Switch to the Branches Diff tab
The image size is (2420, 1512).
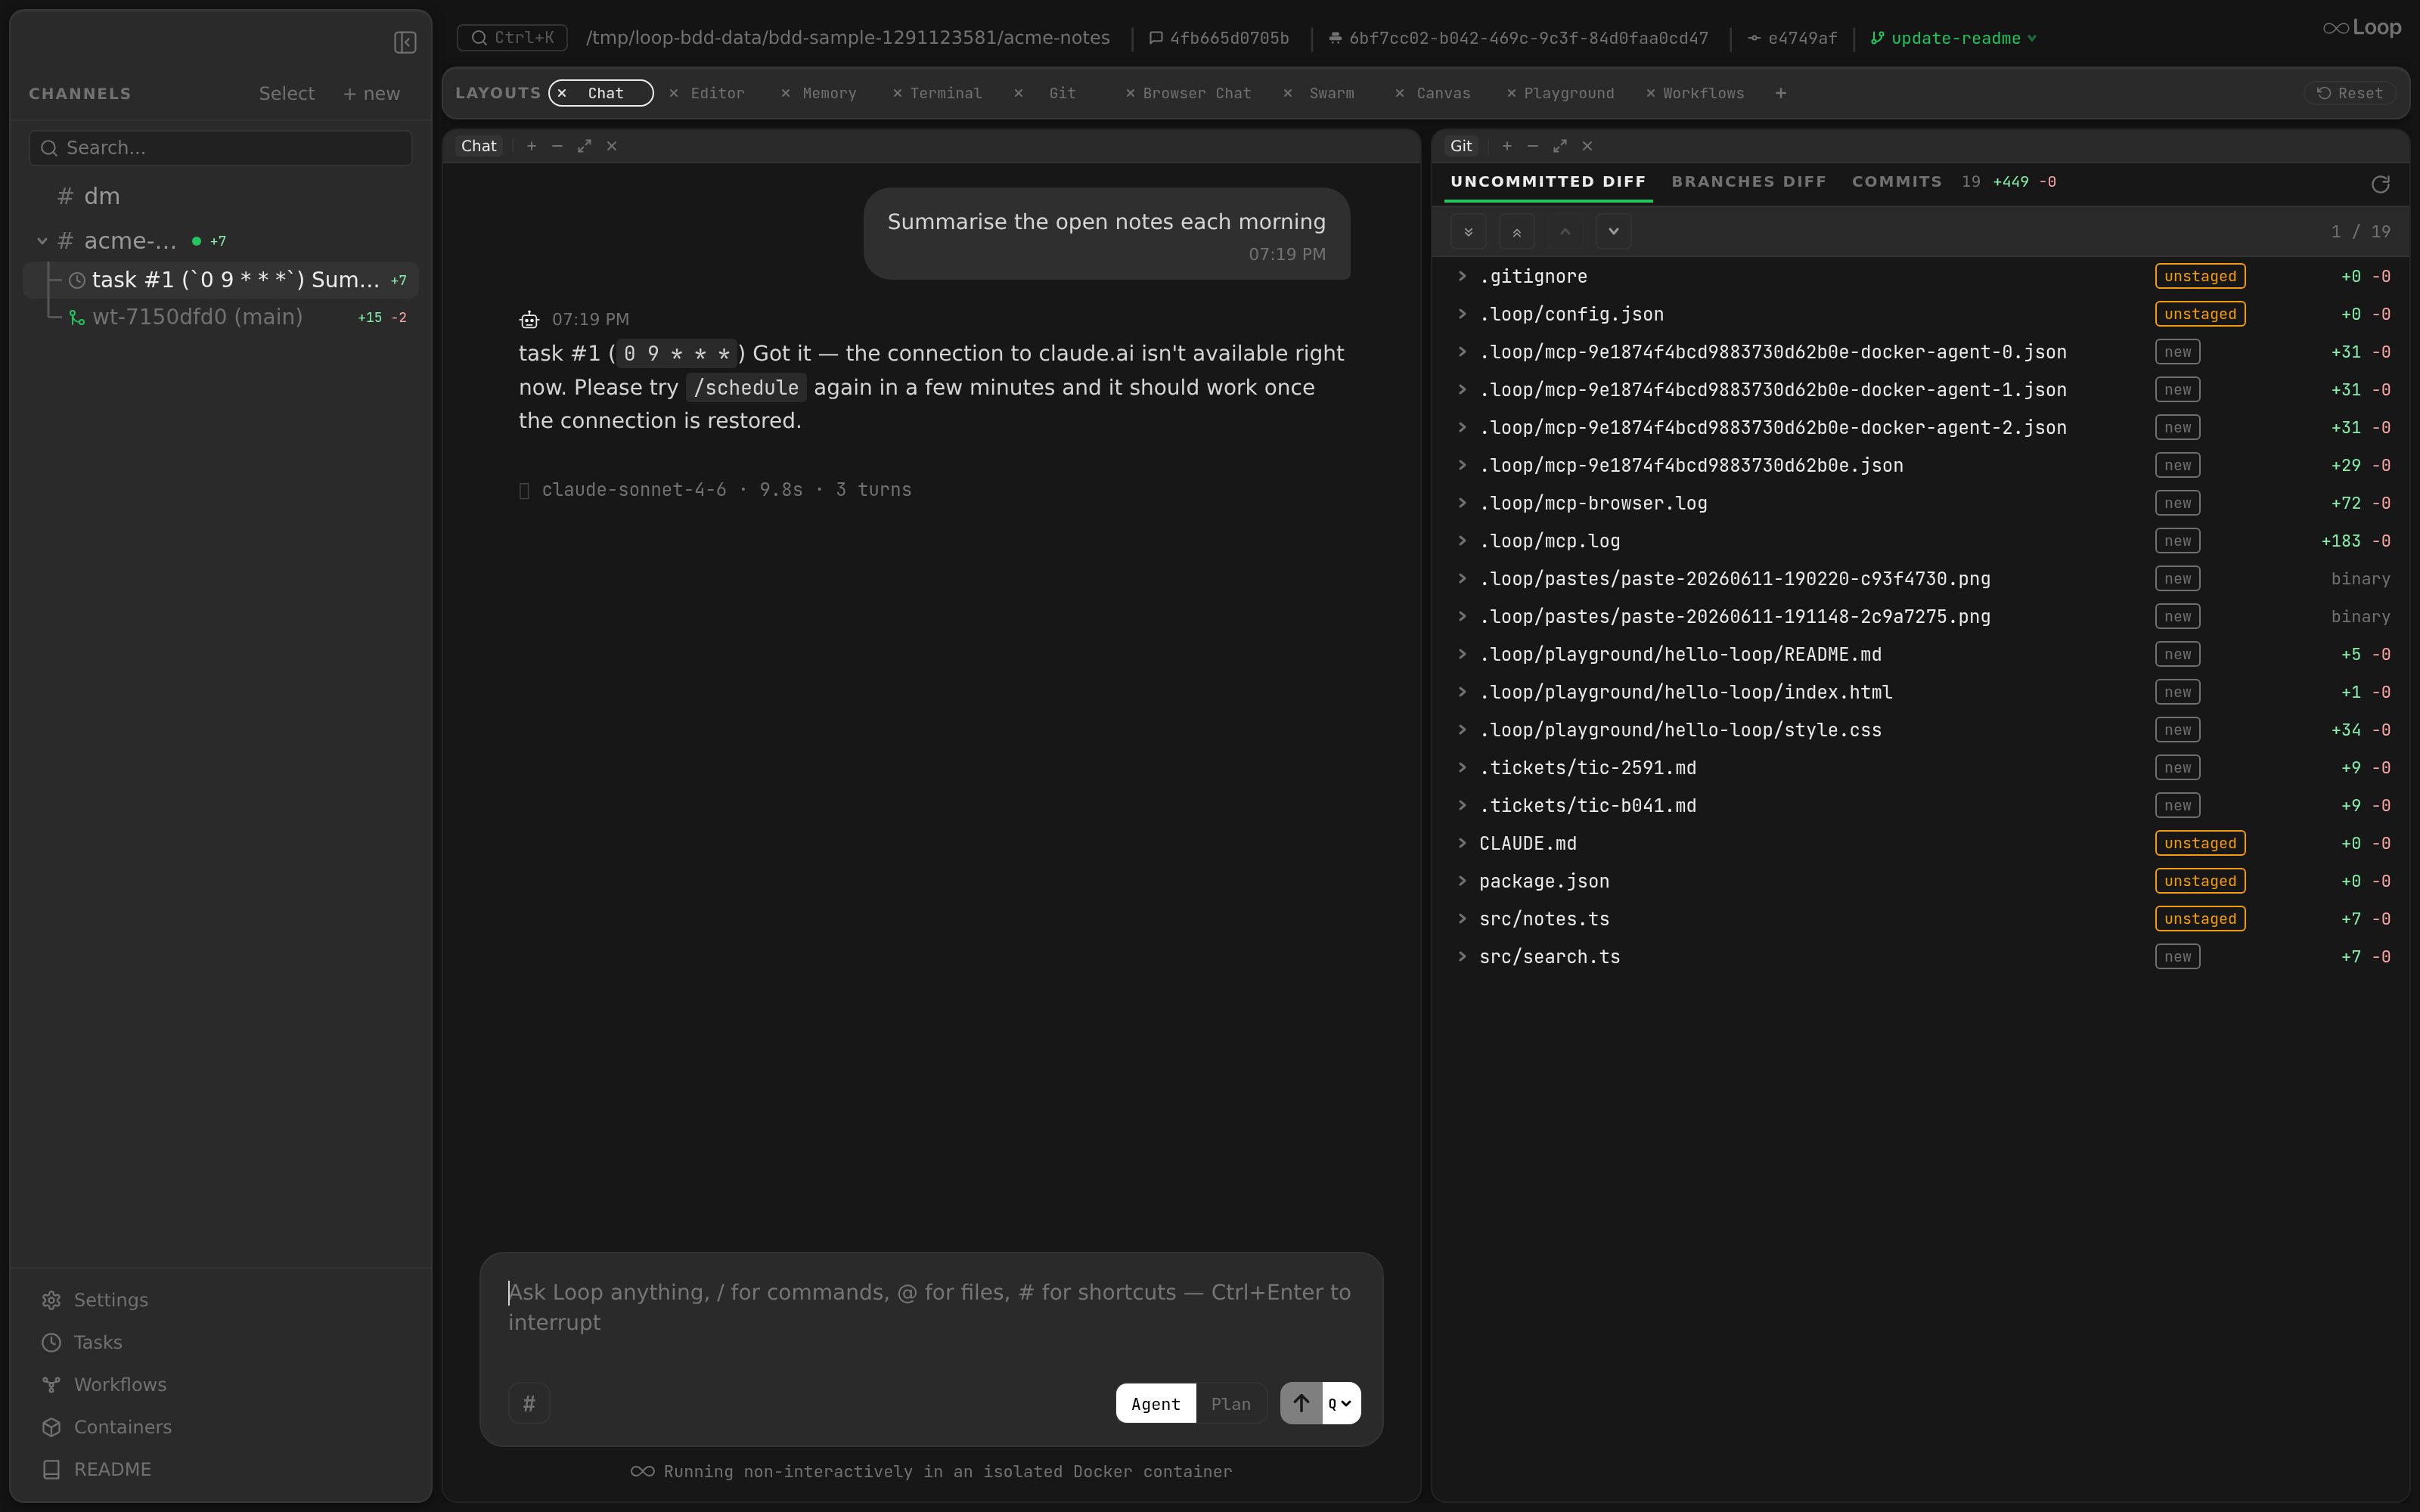tap(1748, 181)
